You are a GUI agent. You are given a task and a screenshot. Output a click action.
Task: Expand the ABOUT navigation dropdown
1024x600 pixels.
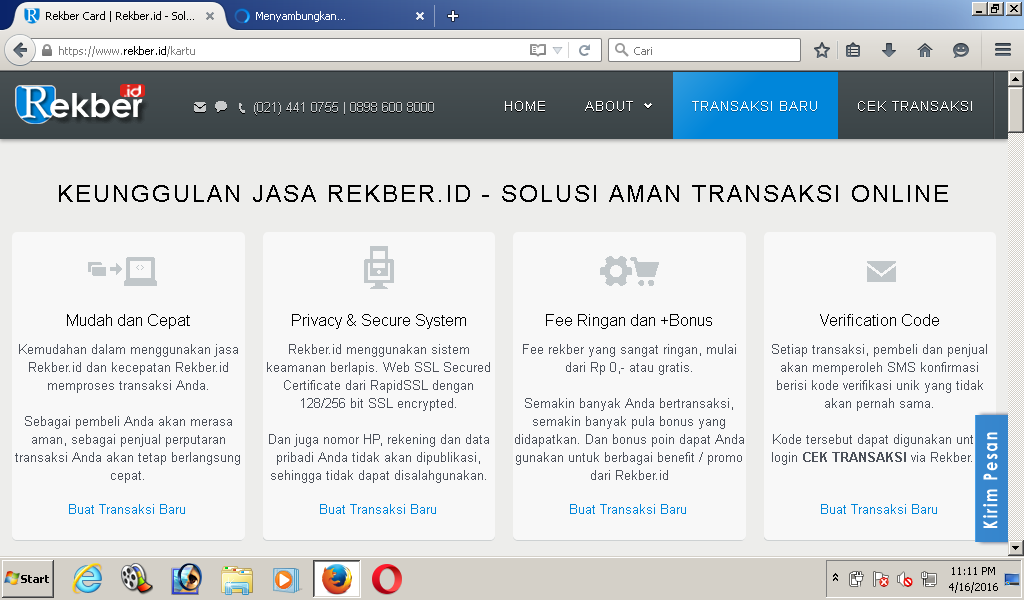coord(618,105)
